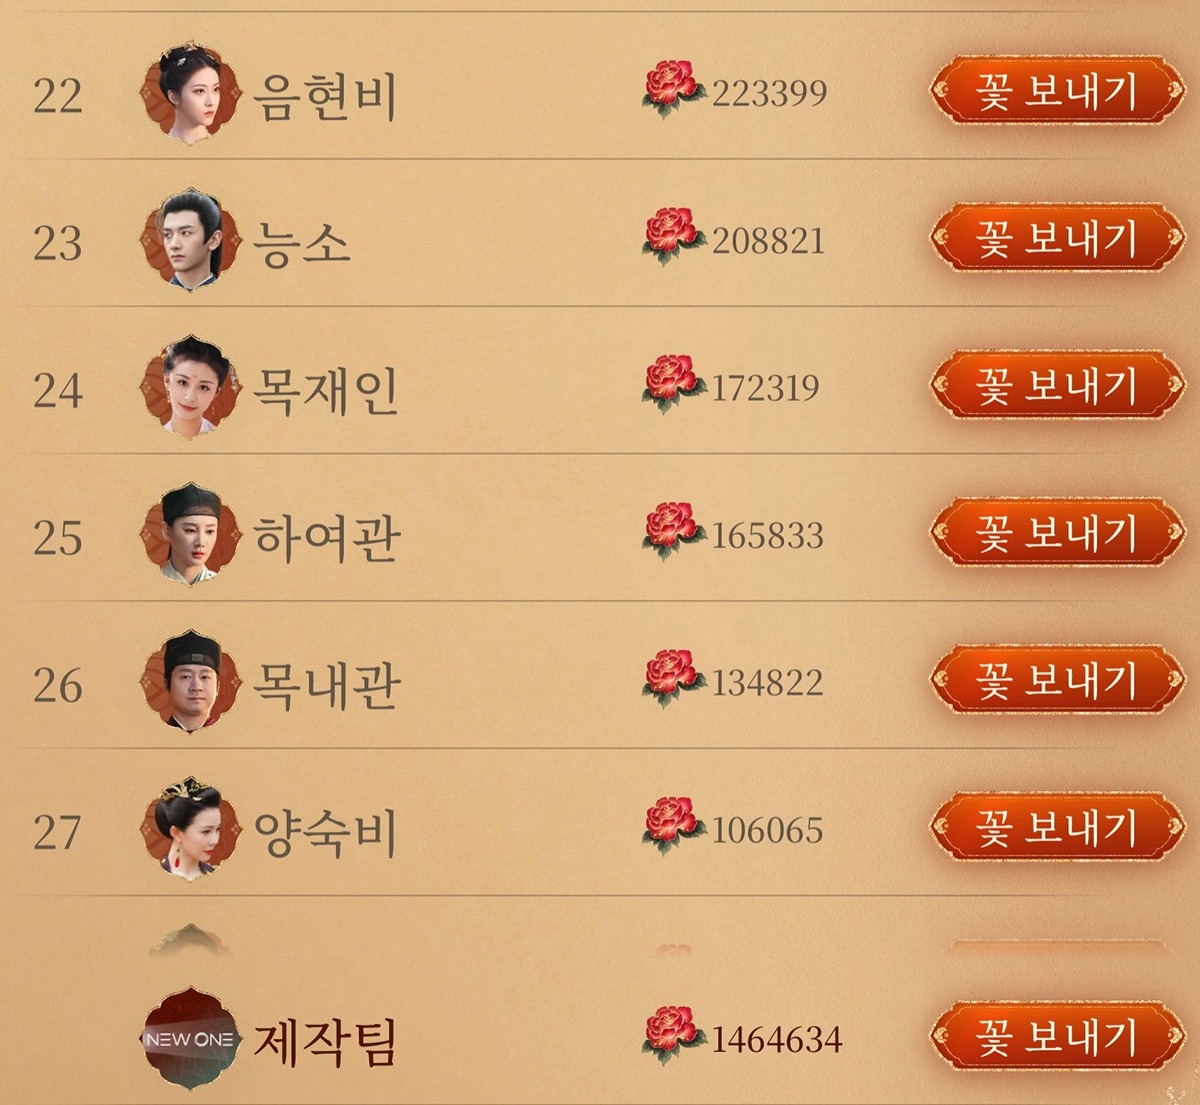
Task: Open the 목내관 character portrait
Action: 190,682
